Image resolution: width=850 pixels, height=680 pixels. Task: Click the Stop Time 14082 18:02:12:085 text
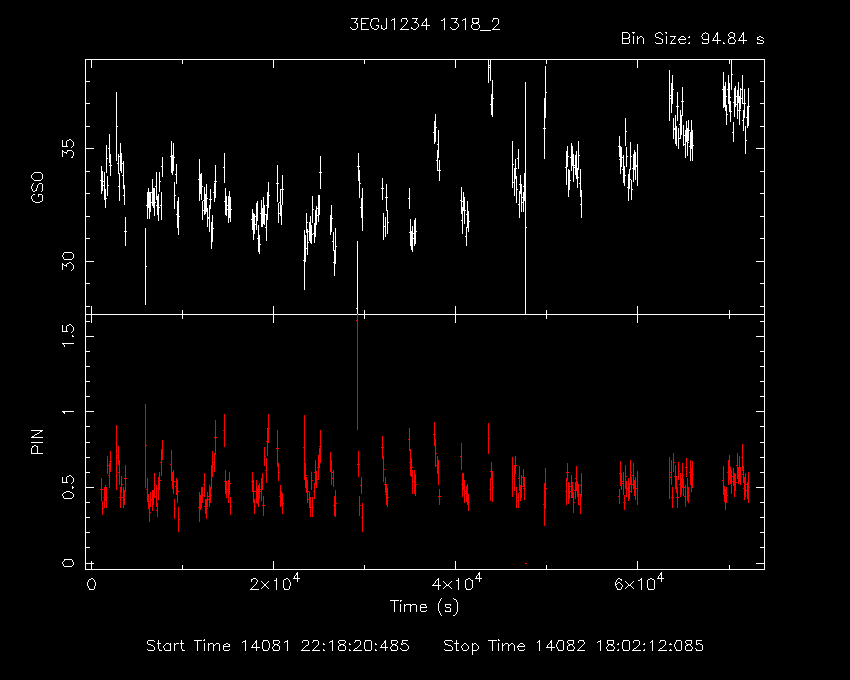coord(574,646)
